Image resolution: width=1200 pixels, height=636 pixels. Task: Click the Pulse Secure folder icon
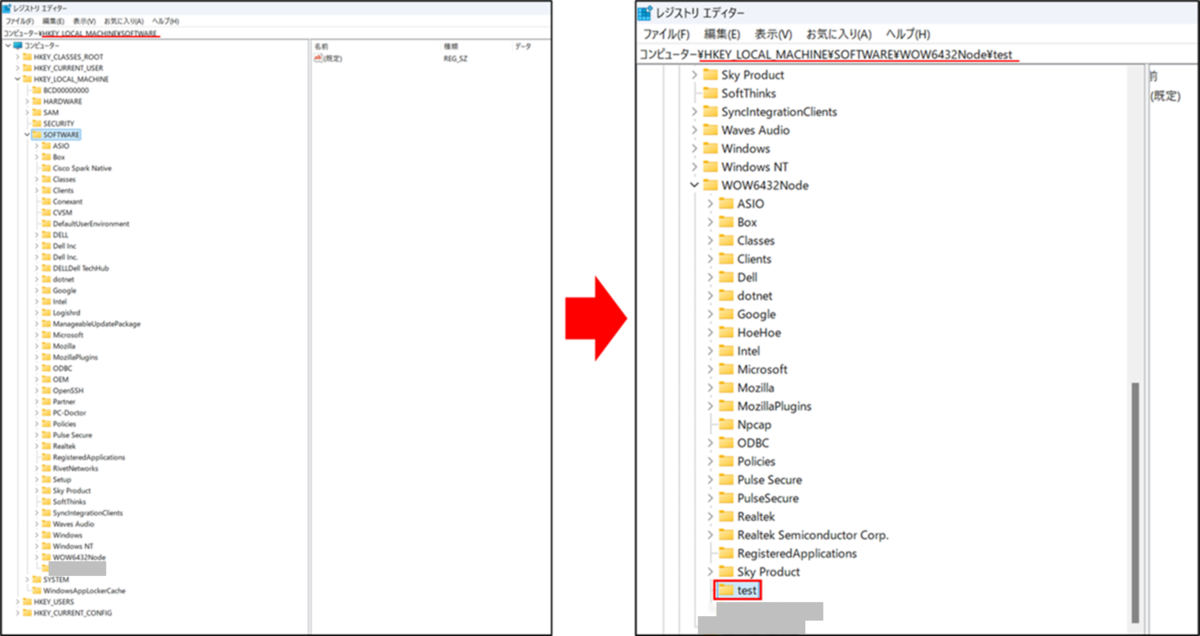pos(726,479)
